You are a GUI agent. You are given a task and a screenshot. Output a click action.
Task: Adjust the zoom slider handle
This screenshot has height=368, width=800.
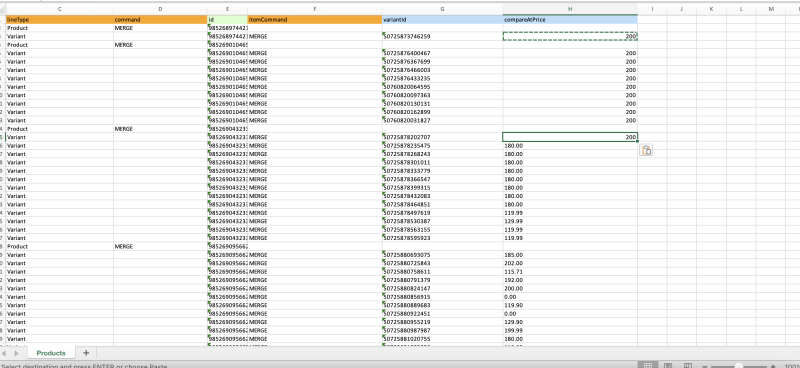(x=738, y=365)
